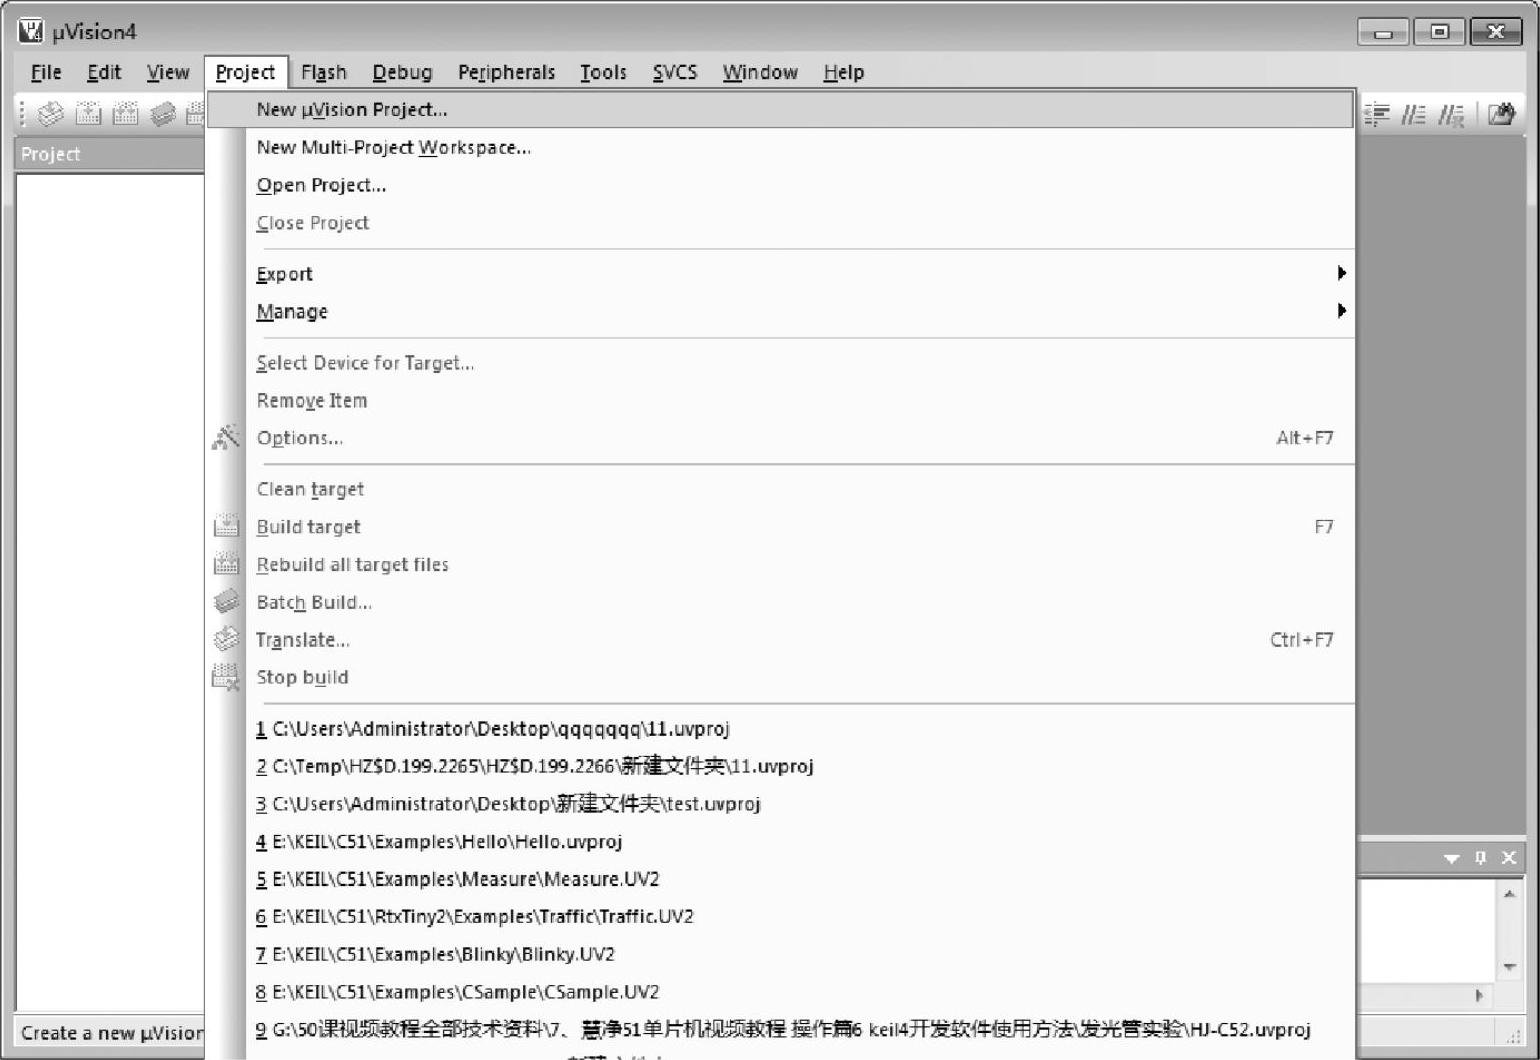
Task: Expand the Export submenu
Action: [x=799, y=274]
